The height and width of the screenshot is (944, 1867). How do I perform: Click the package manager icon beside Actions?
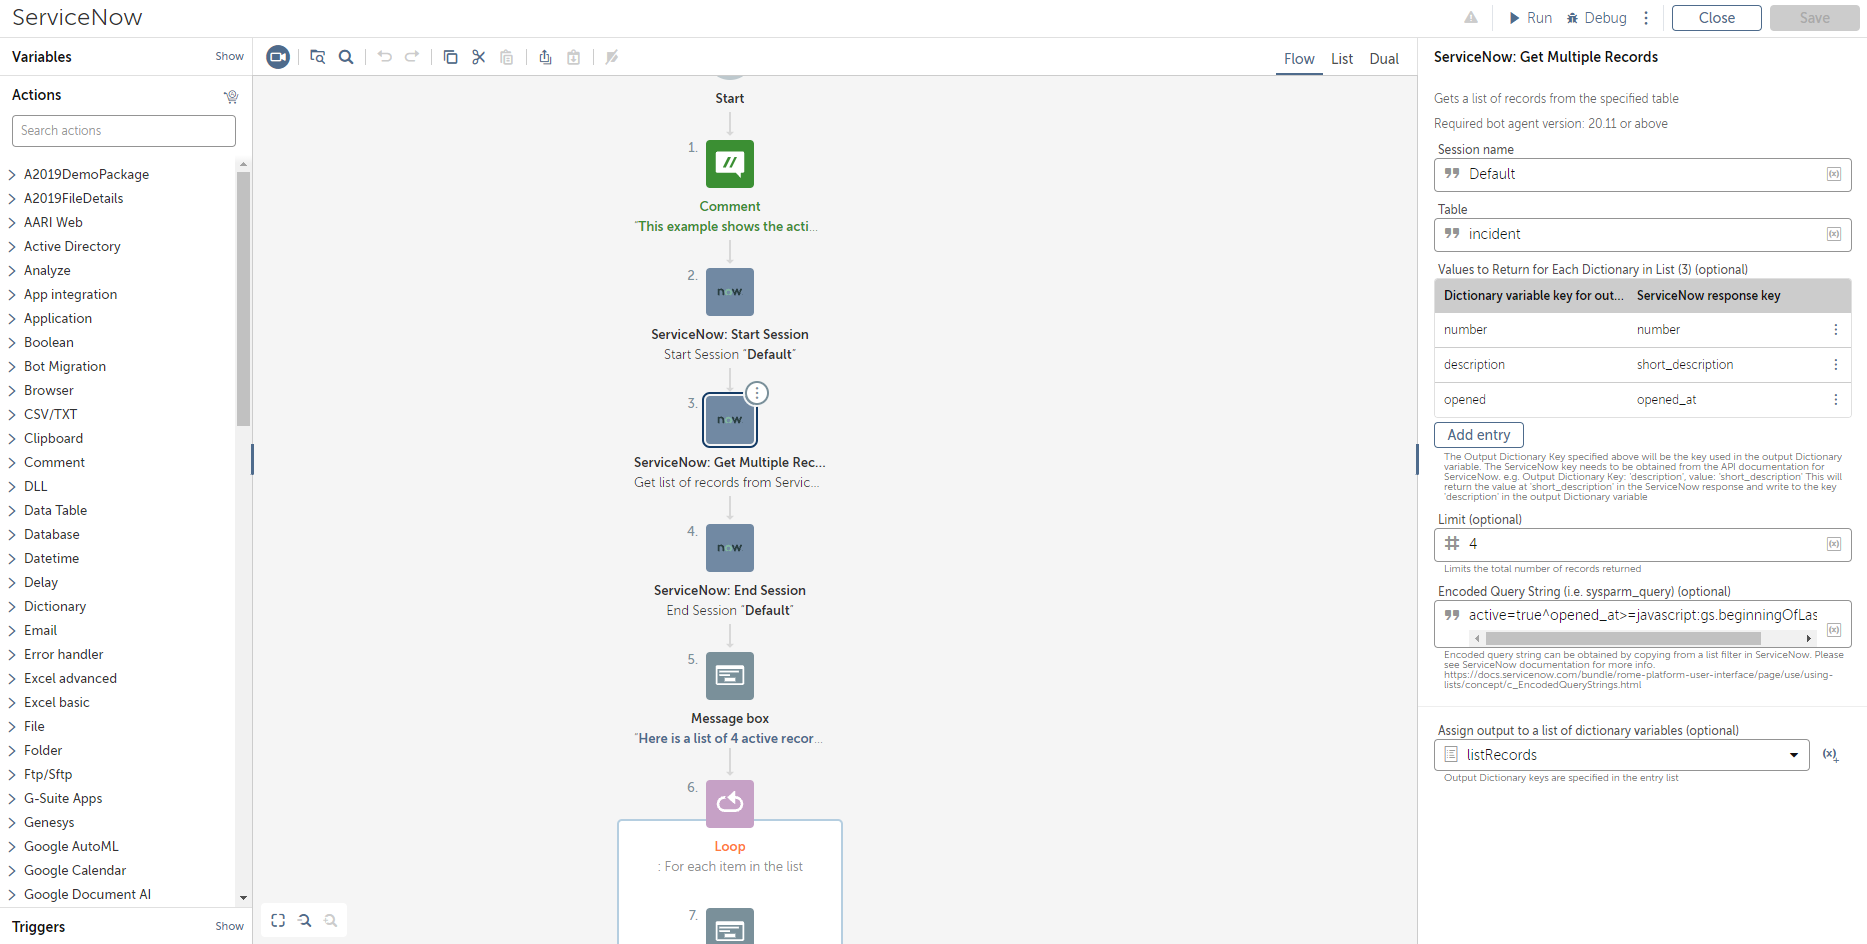pos(231,96)
